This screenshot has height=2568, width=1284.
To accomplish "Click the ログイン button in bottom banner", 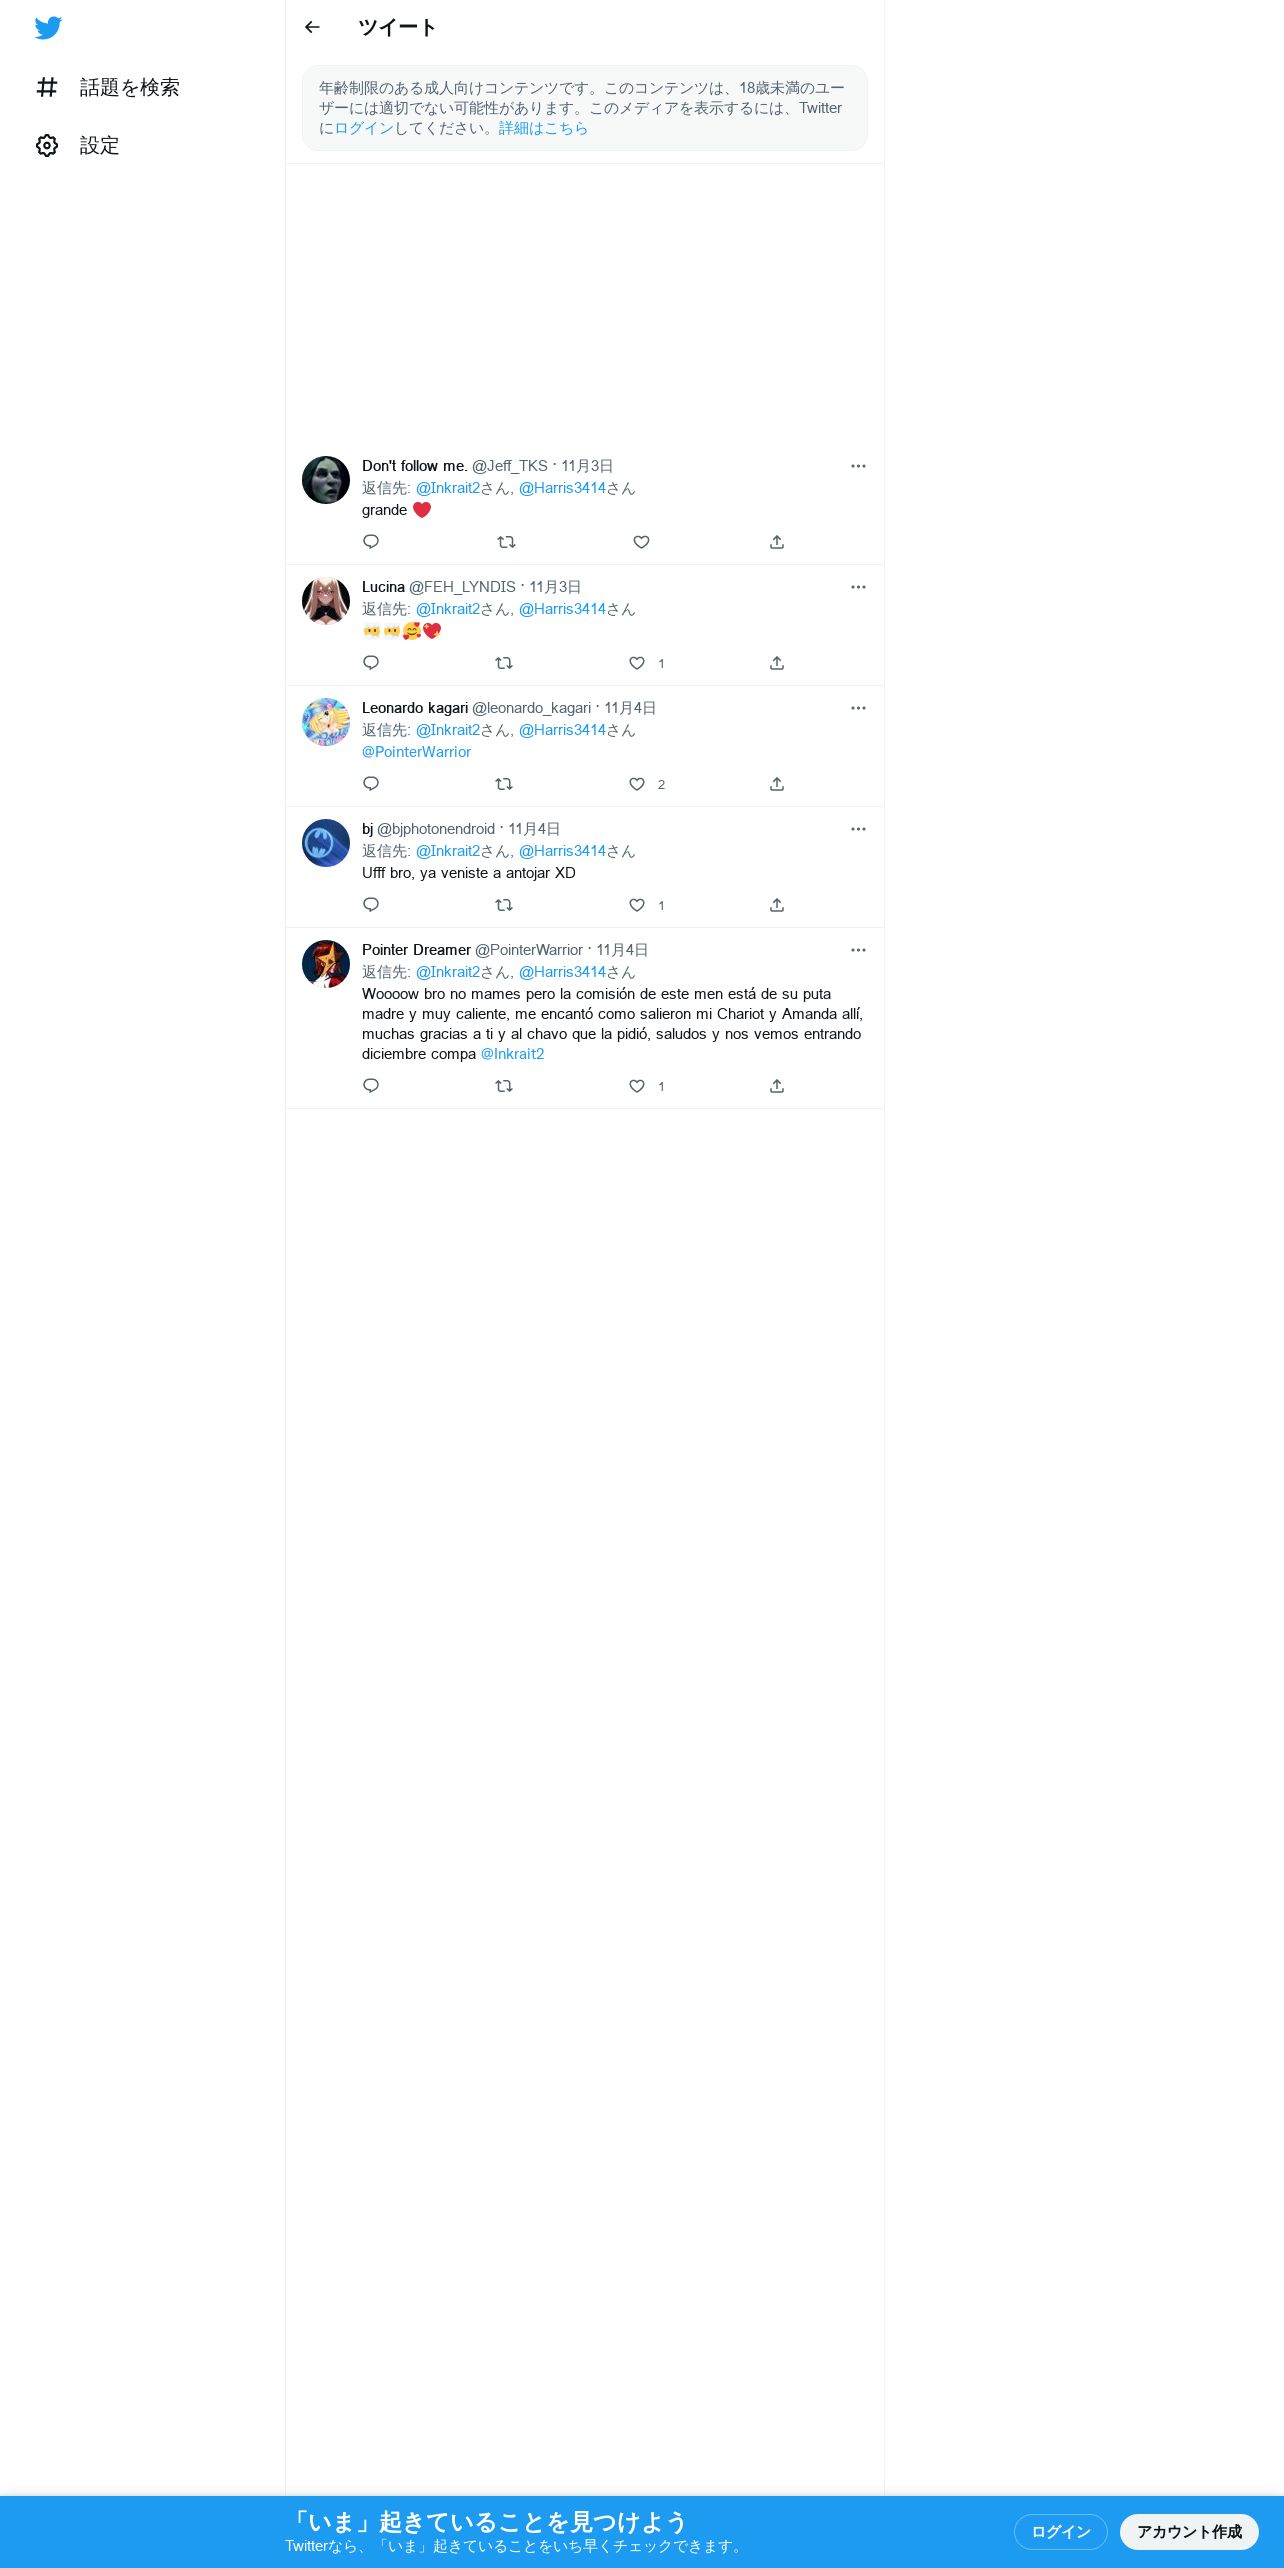I will pyautogui.click(x=1061, y=2531).
